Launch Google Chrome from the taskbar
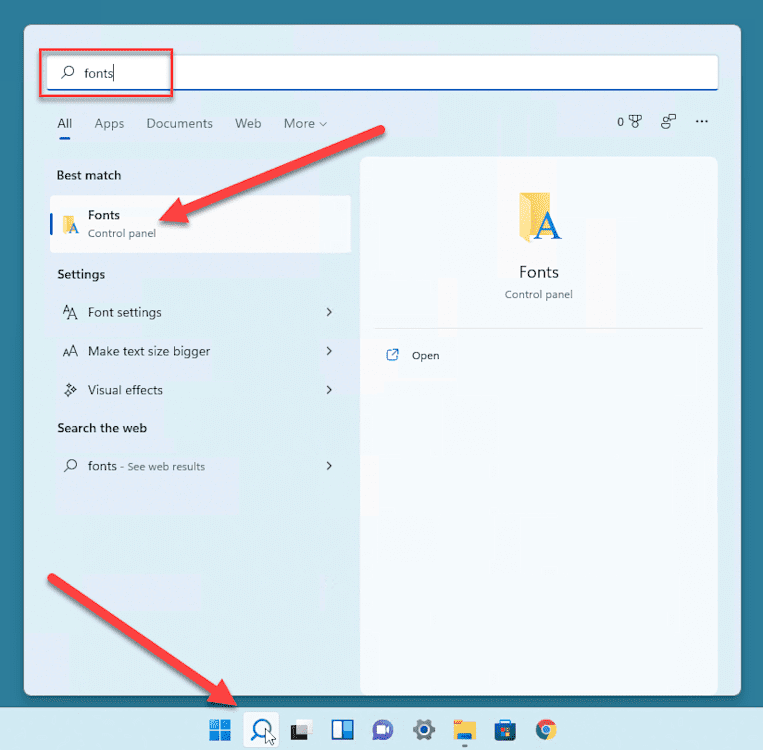 (x=546, y=730)
